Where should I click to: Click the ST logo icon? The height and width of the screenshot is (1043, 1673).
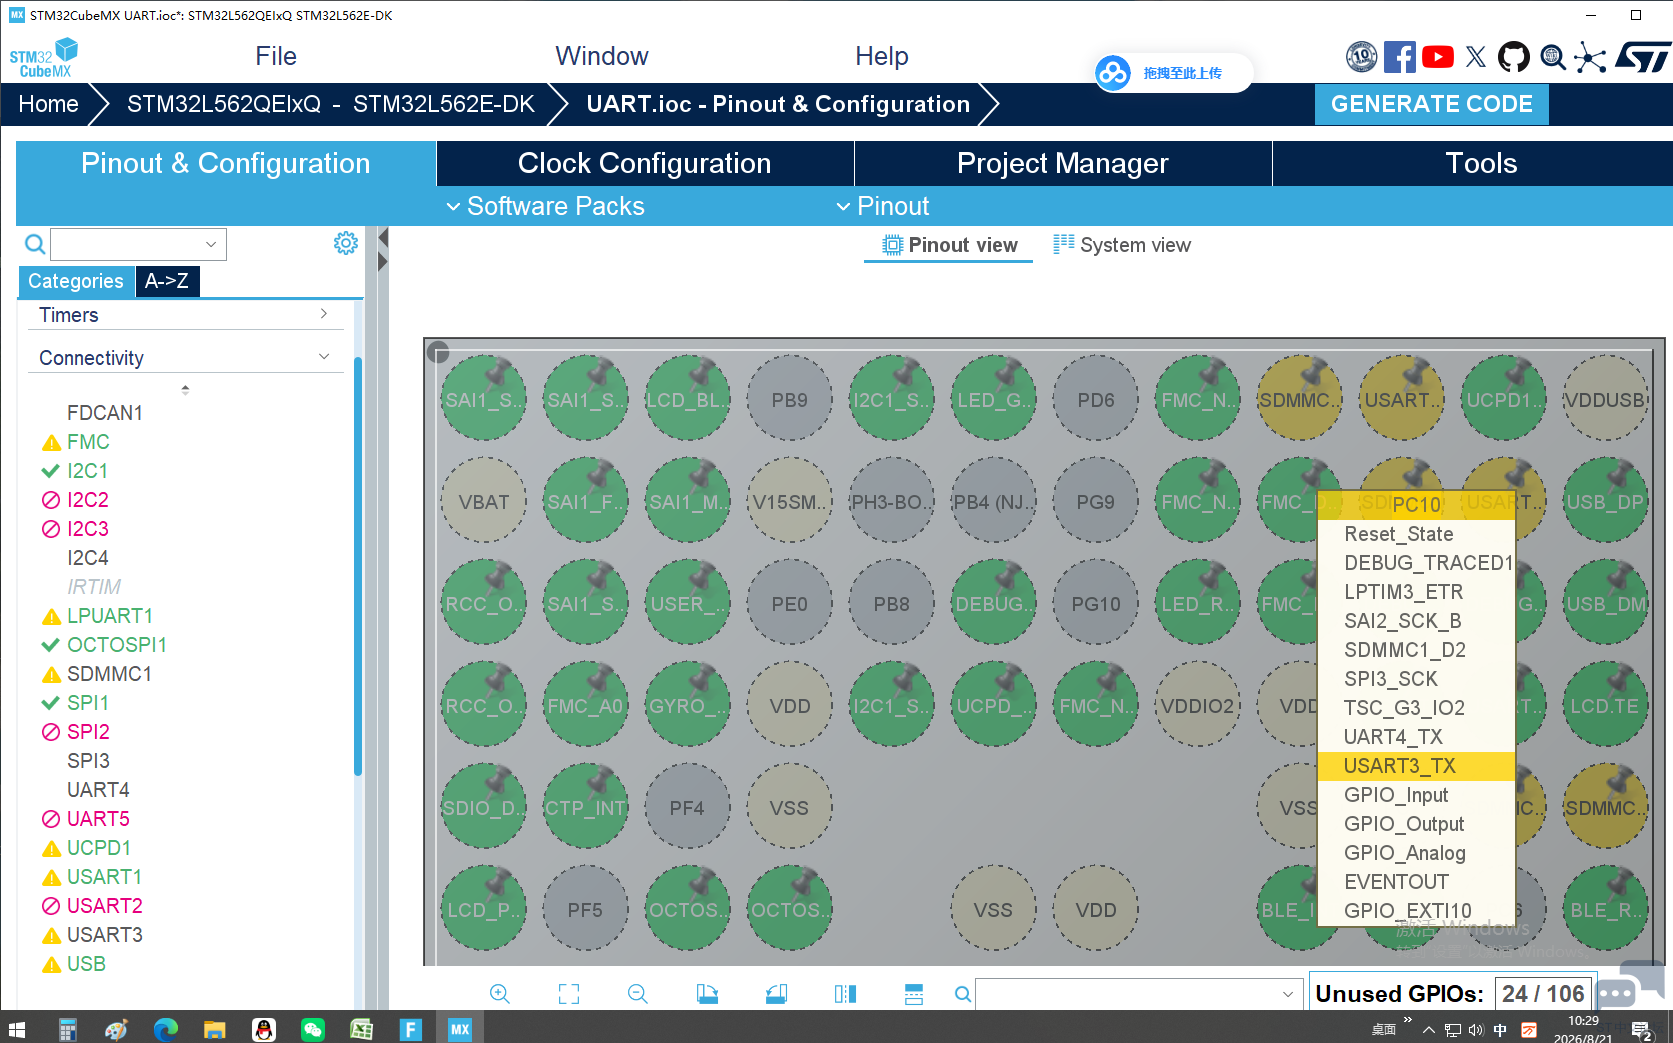tap(1643, 57)
